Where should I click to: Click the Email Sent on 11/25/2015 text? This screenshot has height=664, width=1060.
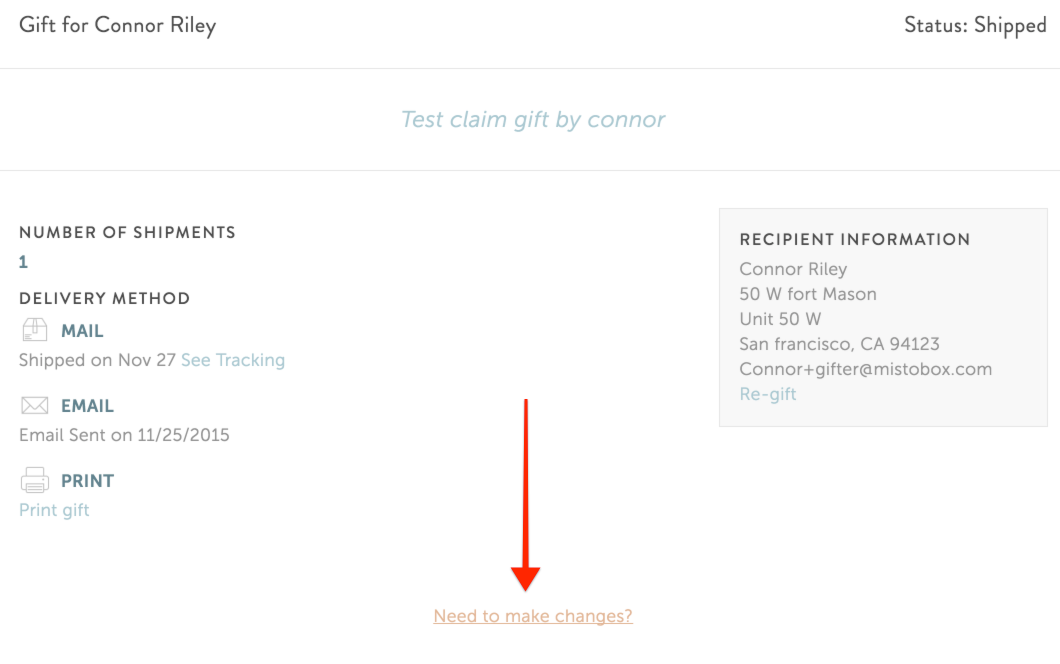[x=124, y=435]
